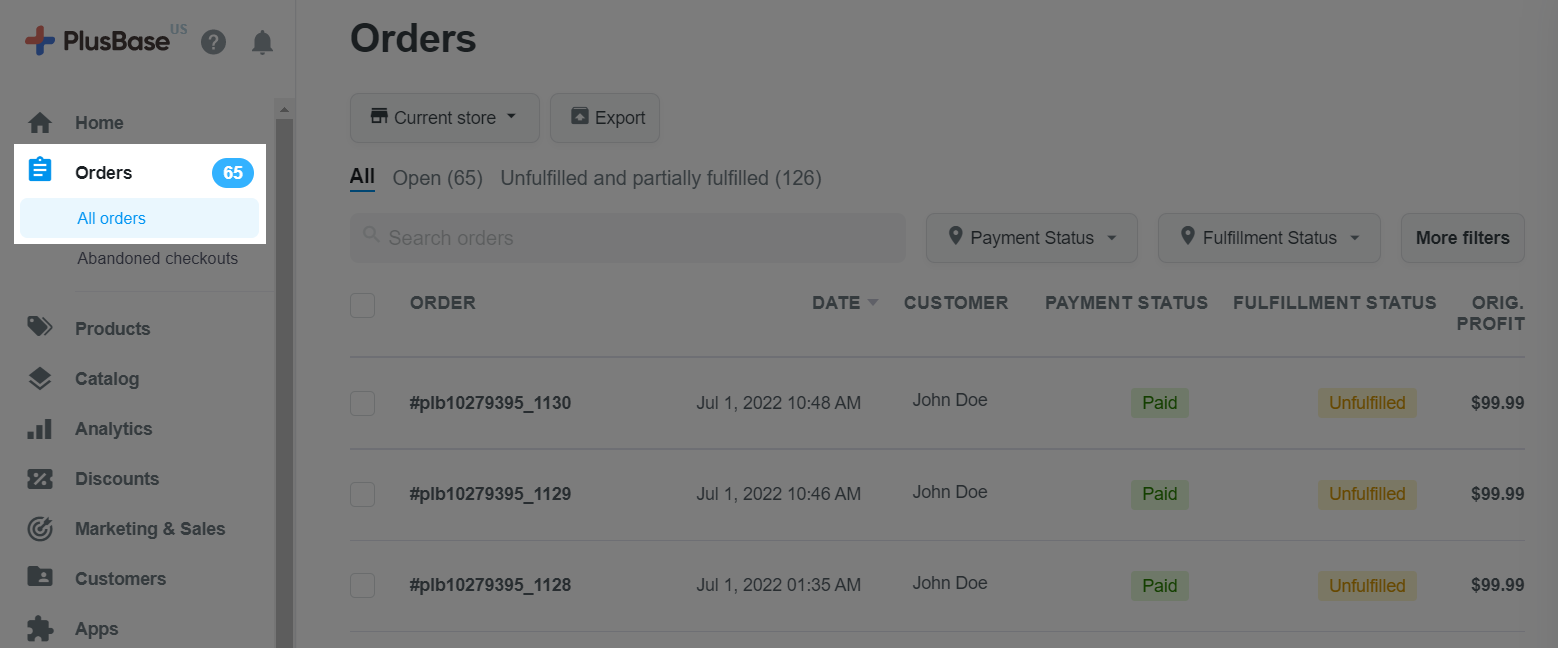
Task: Toggle the select-all orders checkbox
Action: (x=362, y=305)
